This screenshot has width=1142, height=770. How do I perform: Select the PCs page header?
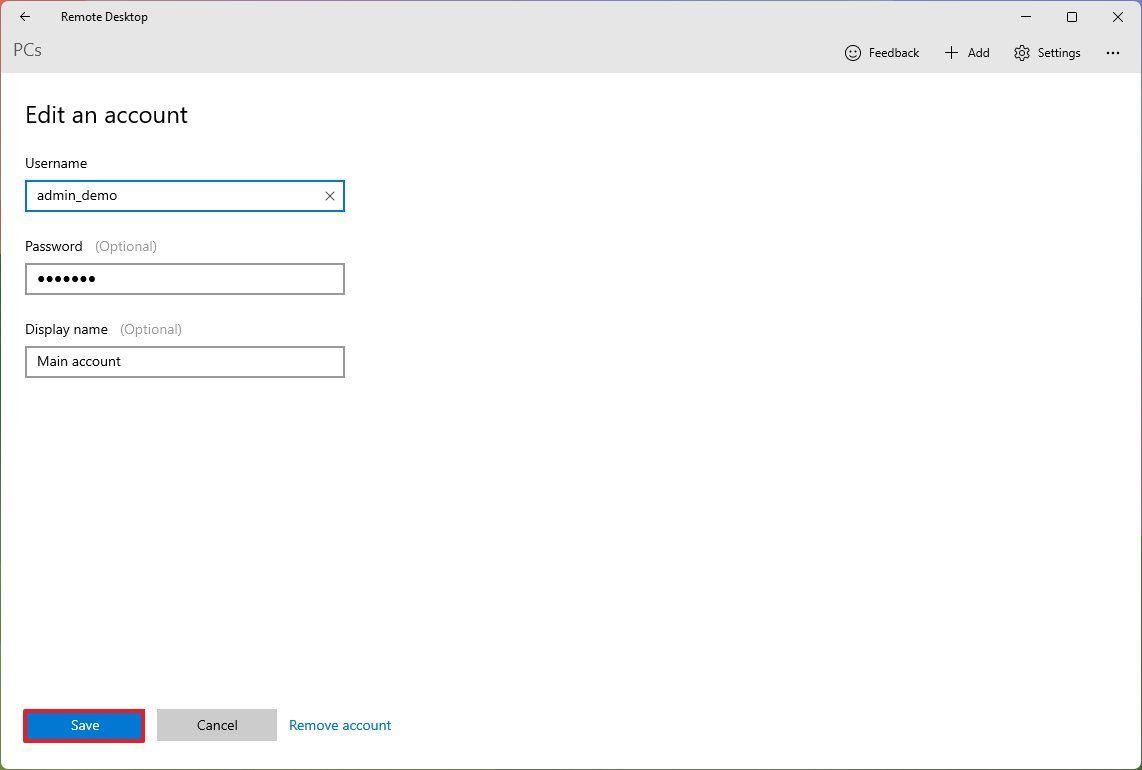[27, 49]
